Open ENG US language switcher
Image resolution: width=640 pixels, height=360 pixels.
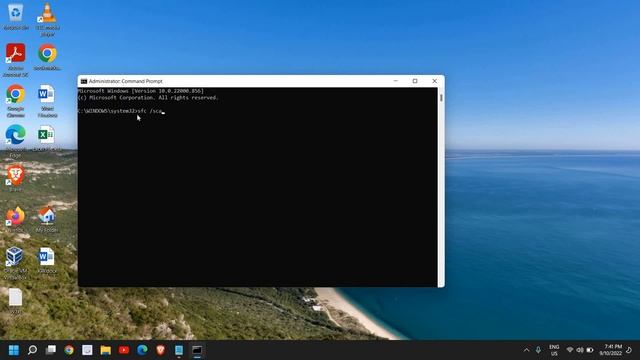click(x=554, y=350)
